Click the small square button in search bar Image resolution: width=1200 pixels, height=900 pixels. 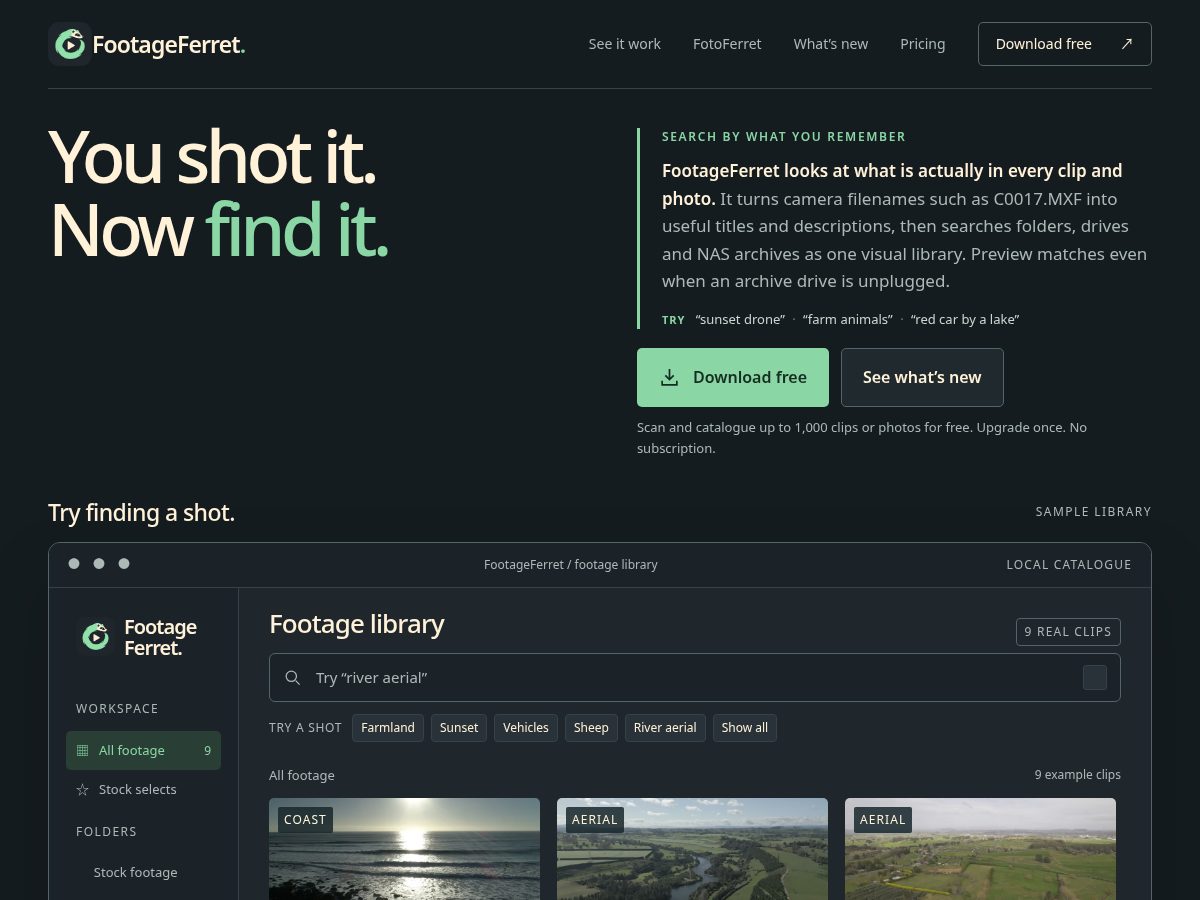(x=1095, y=678)
